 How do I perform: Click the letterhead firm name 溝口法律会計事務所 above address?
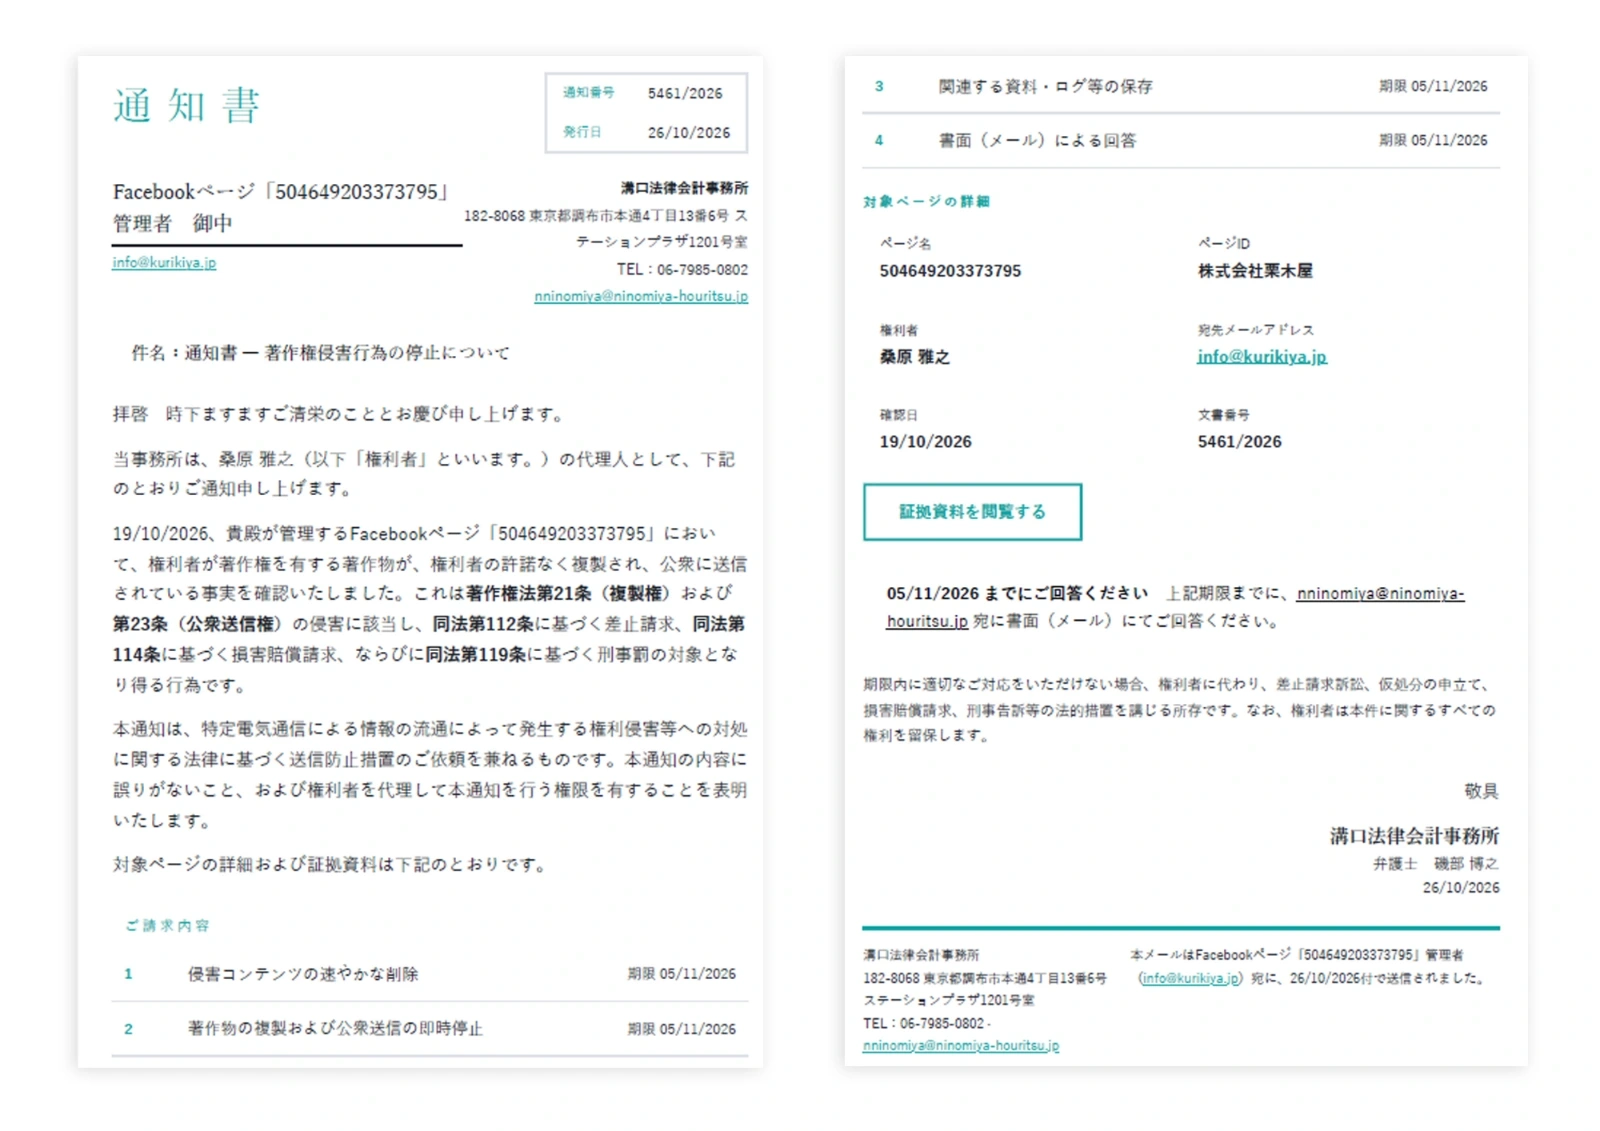coord(684,188)
